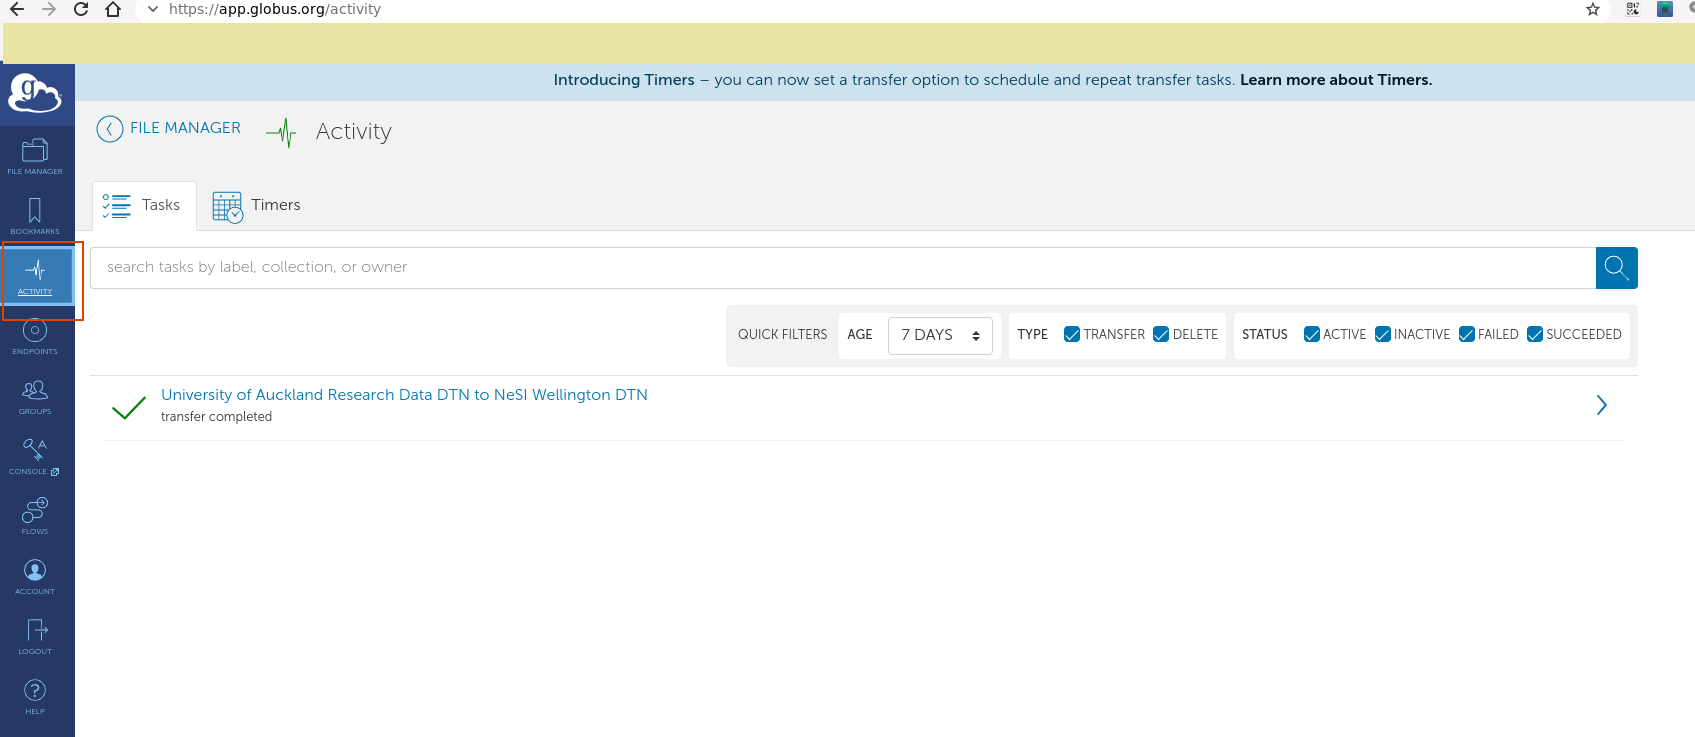Click the green completed checkmark icon
Viewport: 1695px width, 737px height.
pos(129,406)
